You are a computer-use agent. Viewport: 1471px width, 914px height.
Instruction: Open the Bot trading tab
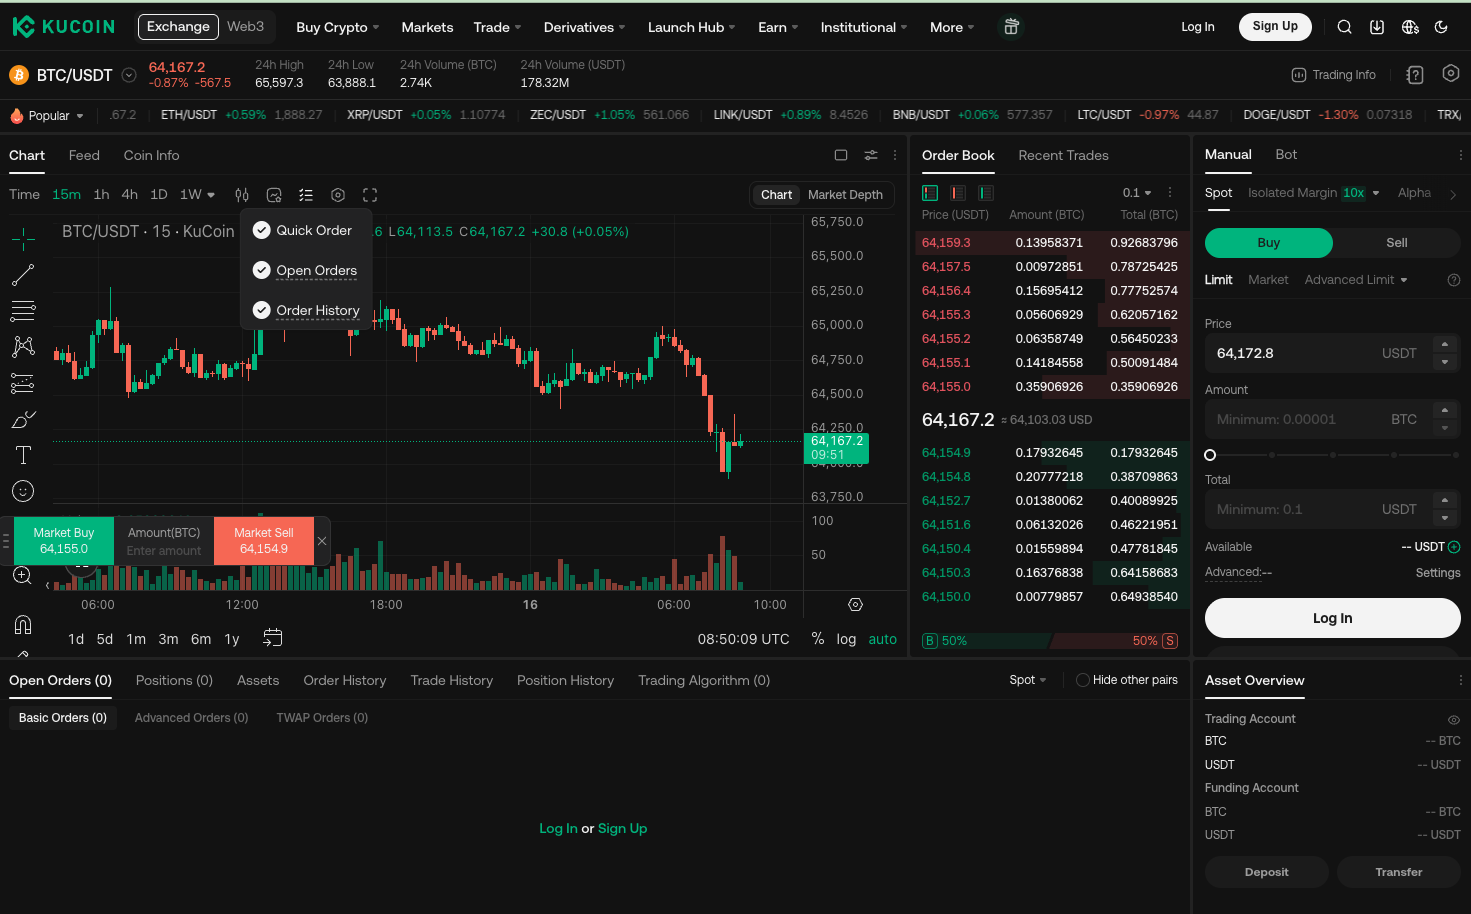click(x=1286, y=154)
